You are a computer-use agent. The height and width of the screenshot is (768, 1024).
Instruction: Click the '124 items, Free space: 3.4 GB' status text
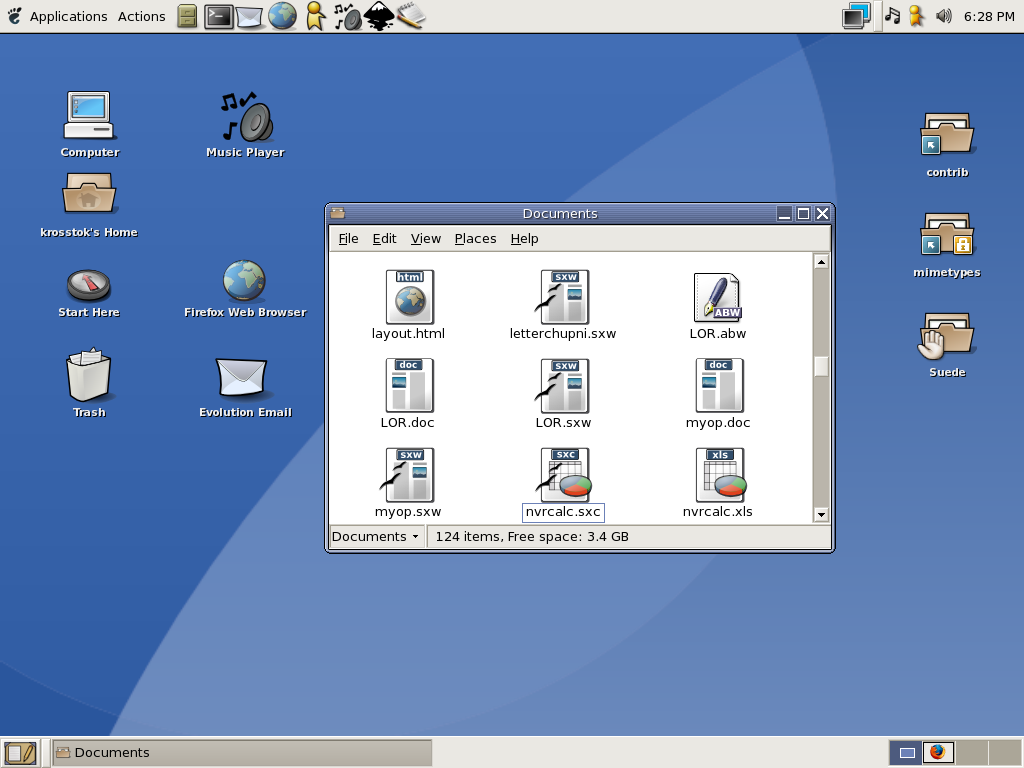pyautogui.click(x=532, y=537)
